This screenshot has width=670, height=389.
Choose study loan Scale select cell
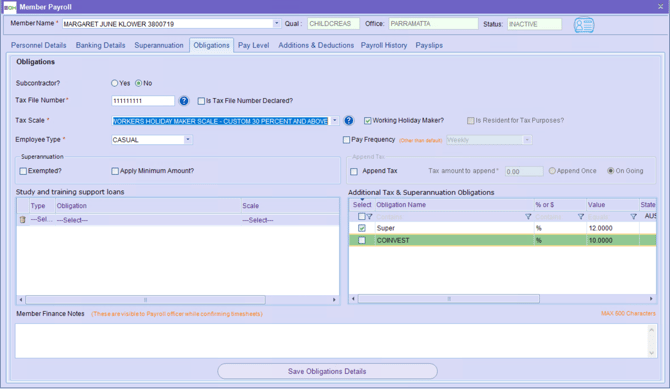[x=290, y=220]
